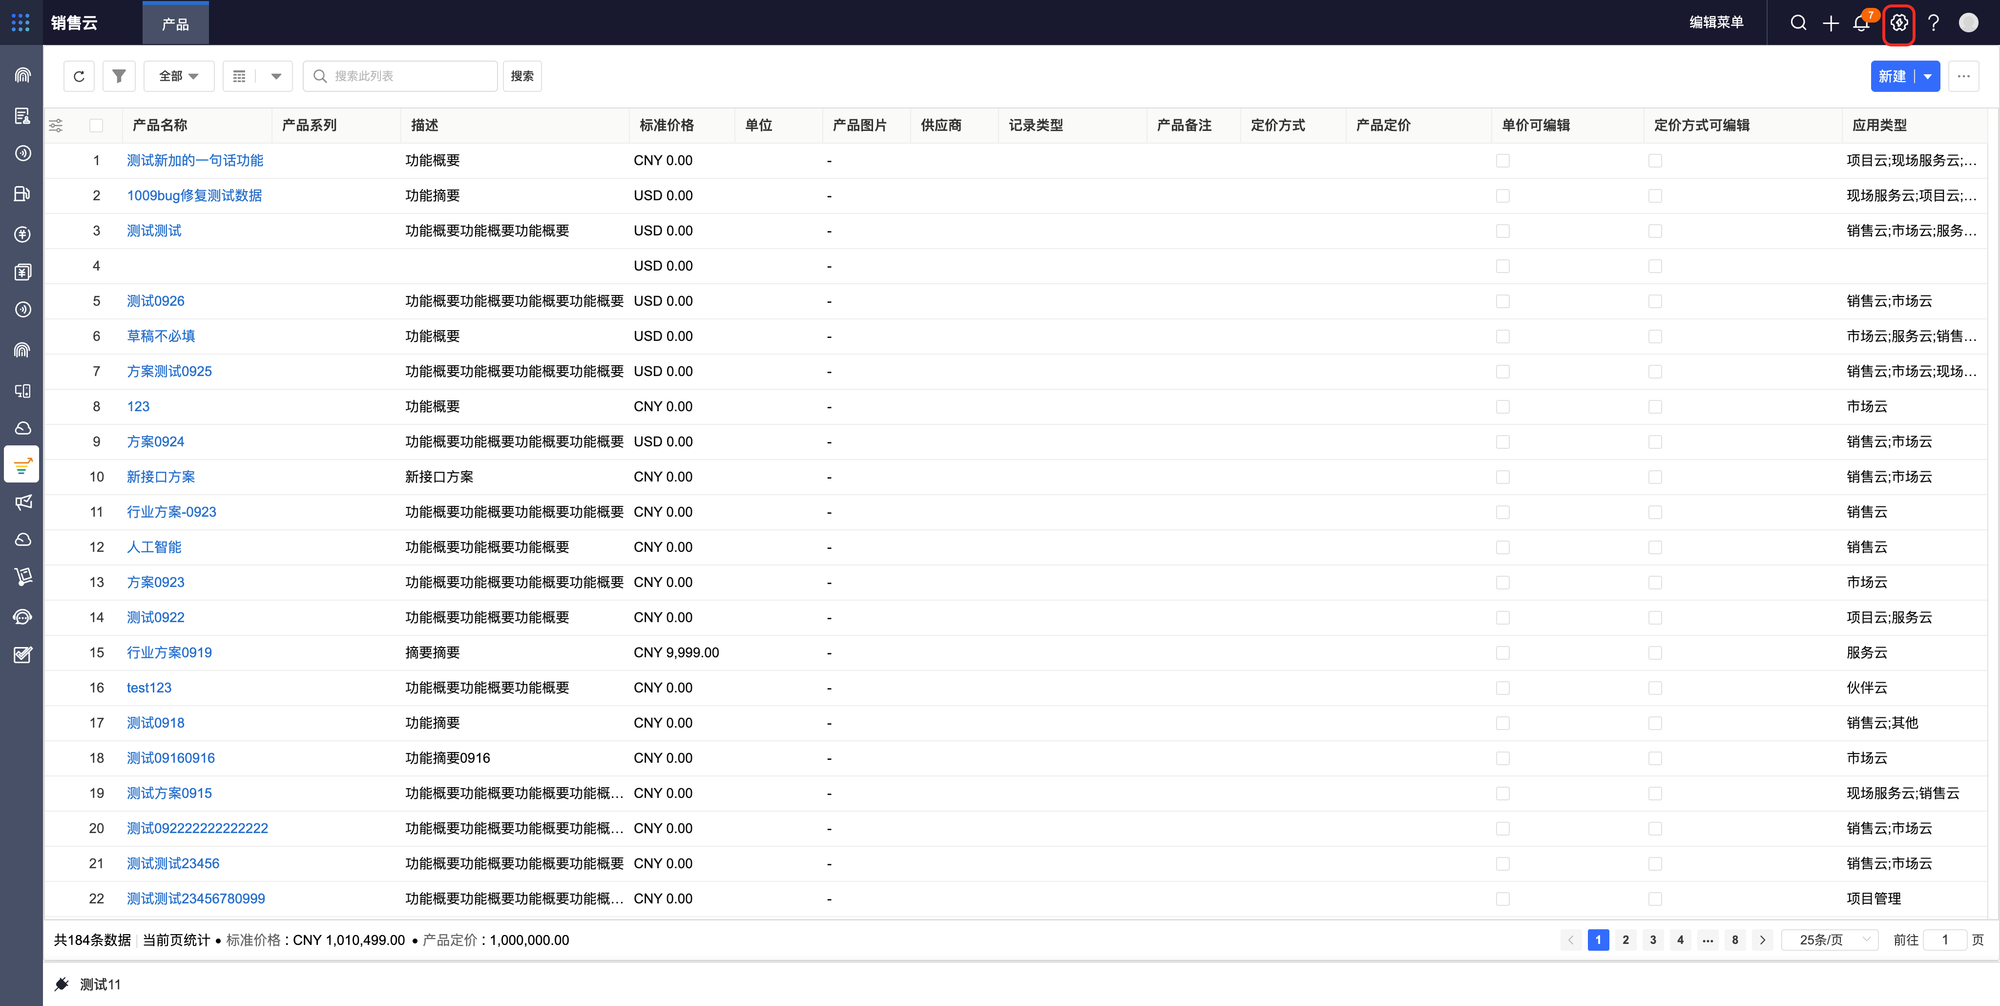The image size is (2000, 1006).
Task: Click the plus quick-create icon
Action: (x=1830, y=23)
